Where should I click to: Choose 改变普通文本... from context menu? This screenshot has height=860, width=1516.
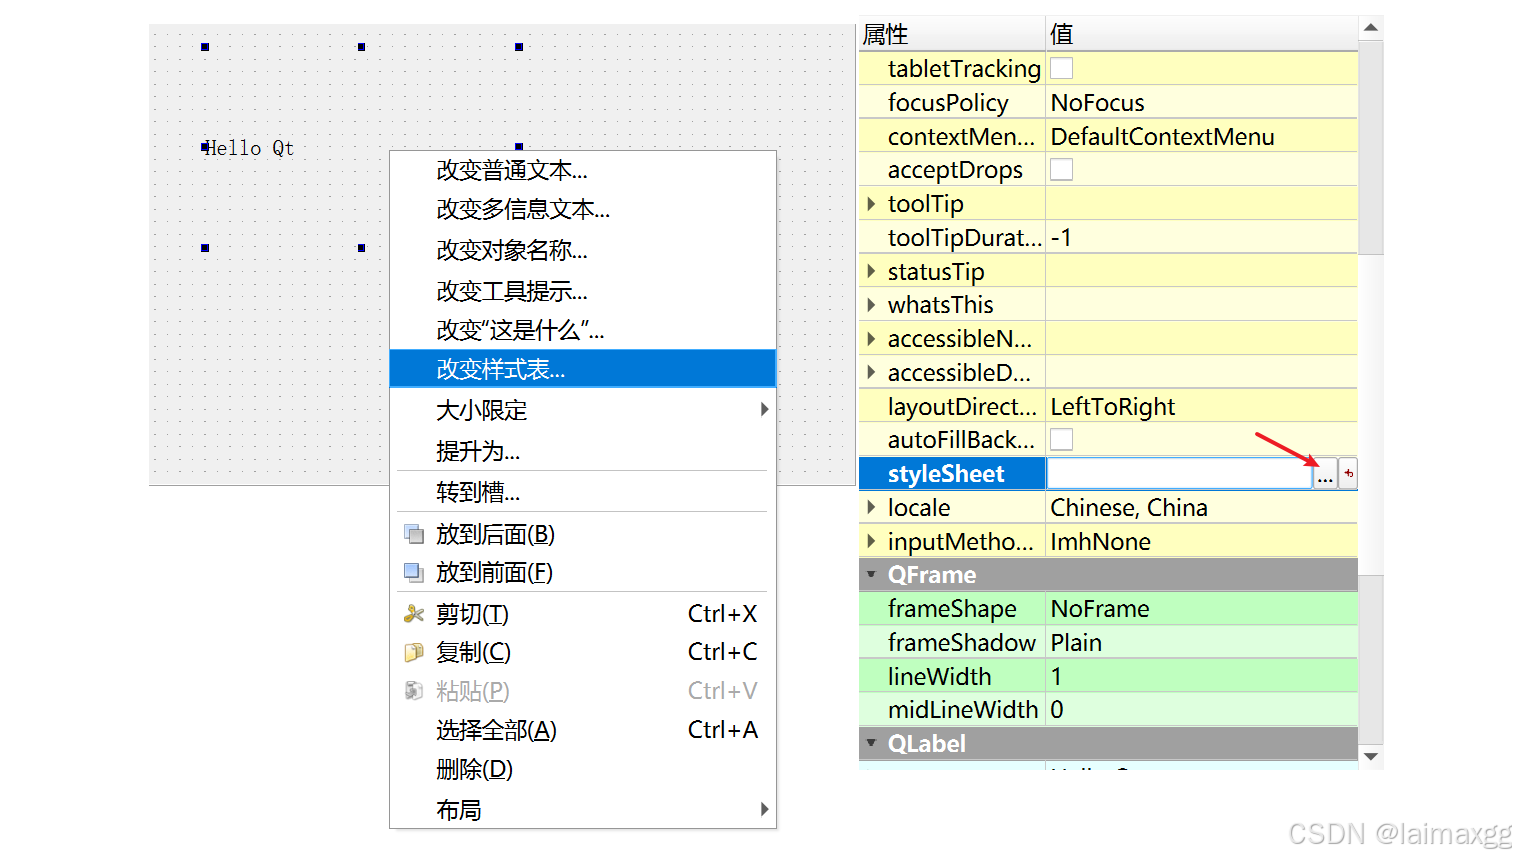click(x=583, y=170)
